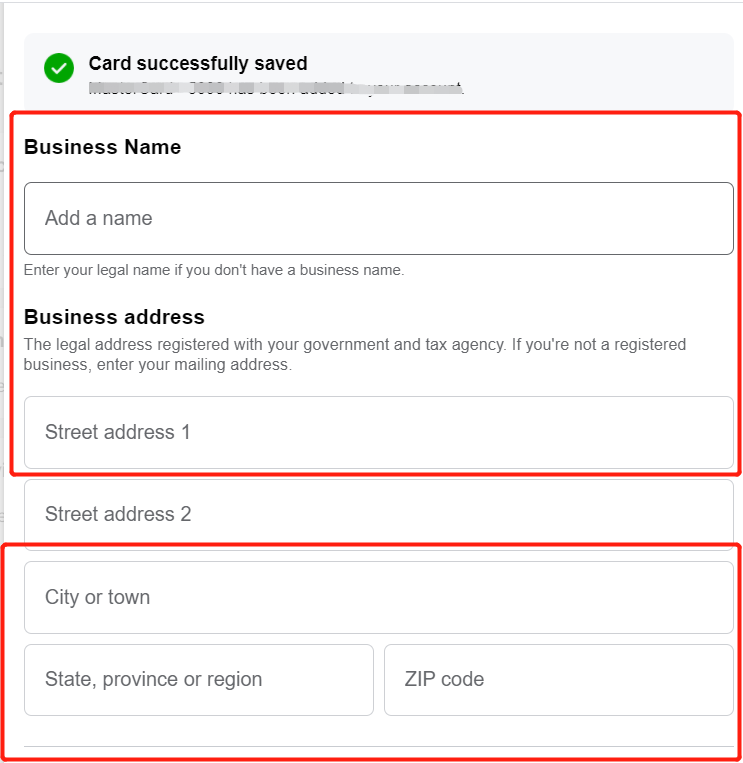Click the horizontal divider below ZIP code
This screenshot has width=743, height=763.
pos(378,746)
